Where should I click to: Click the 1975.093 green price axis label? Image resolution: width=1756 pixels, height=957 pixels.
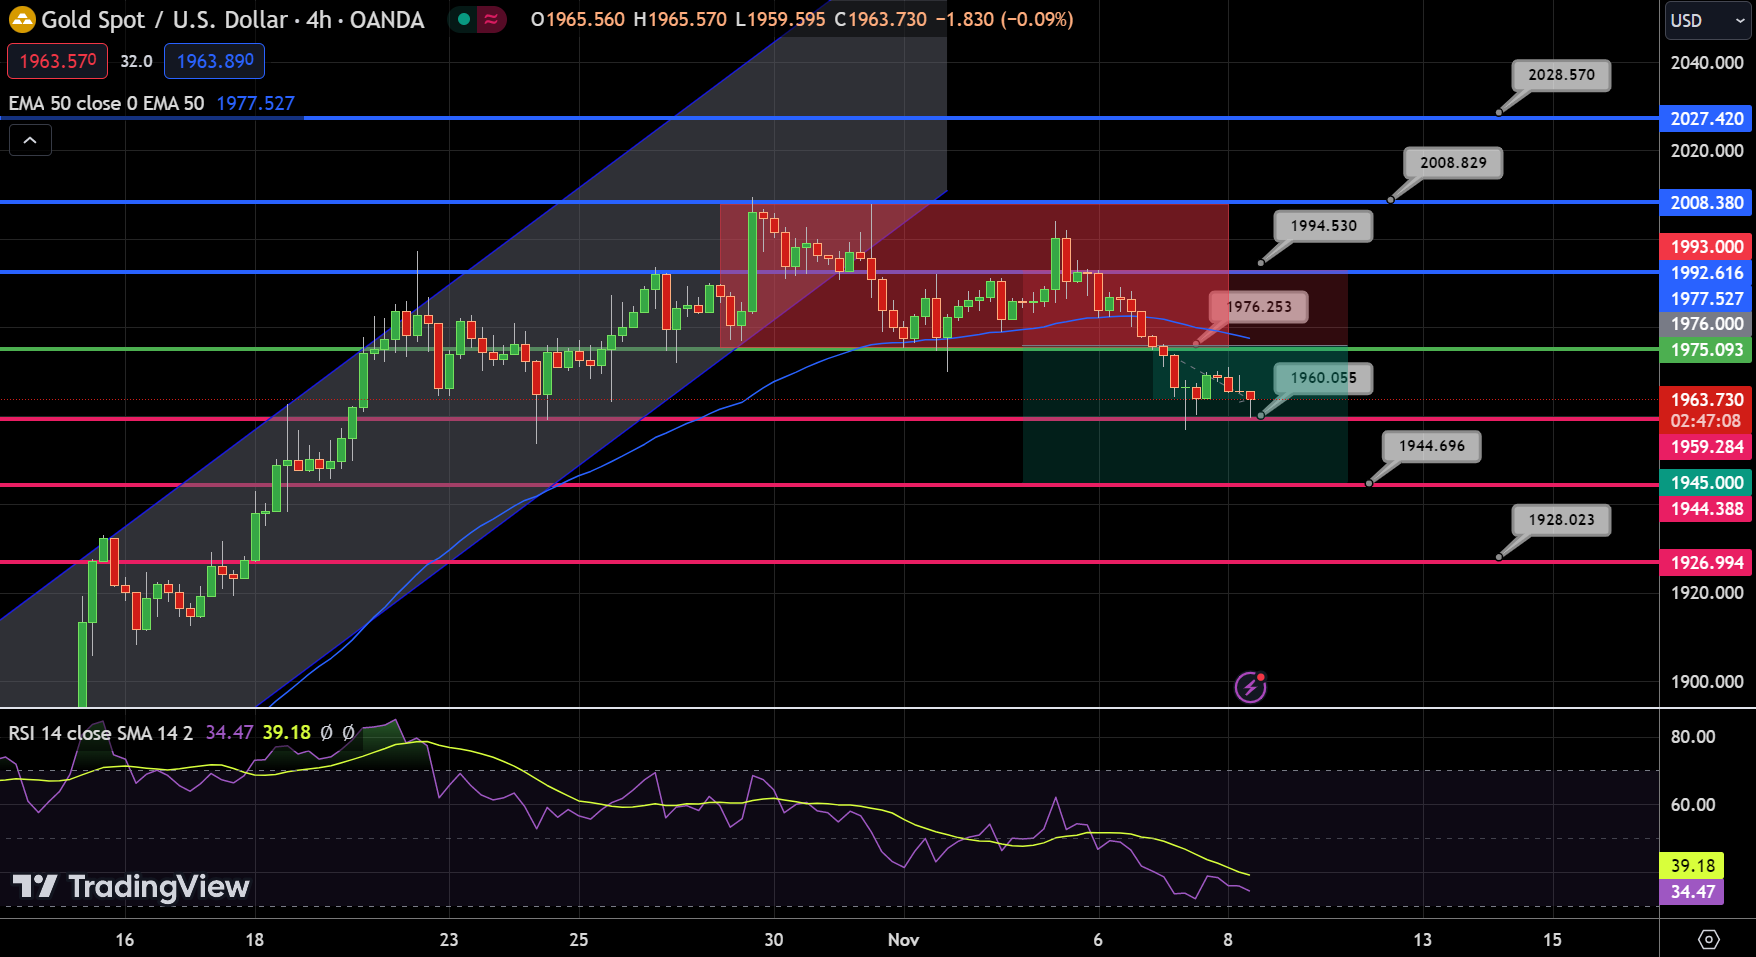[1706, 350]
